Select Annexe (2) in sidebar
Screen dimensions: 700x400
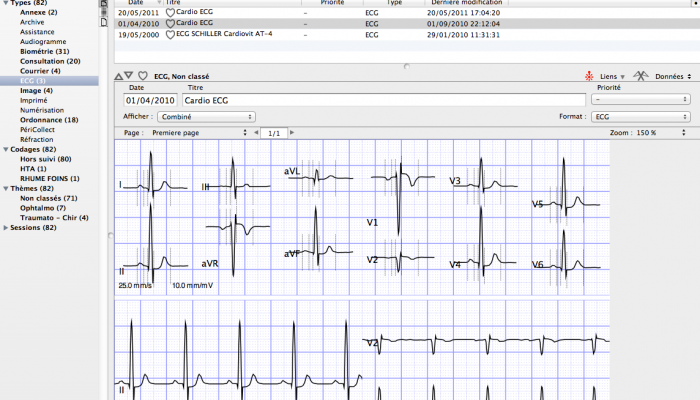point(38,12)
